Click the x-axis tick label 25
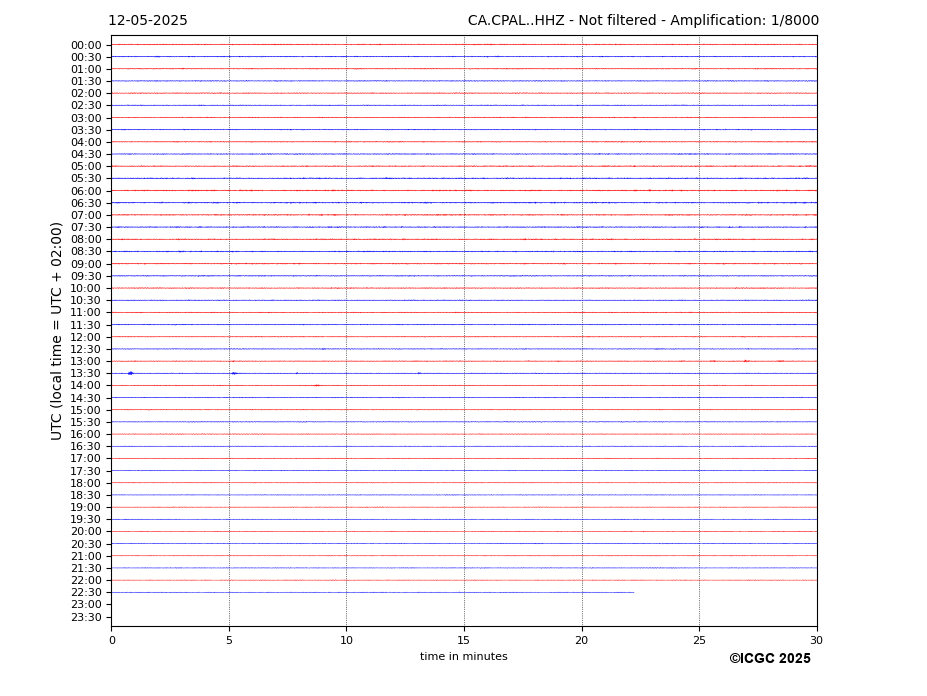Image resolution: width=927 pixels, height=696 pixels. click(x=699, y=640)
